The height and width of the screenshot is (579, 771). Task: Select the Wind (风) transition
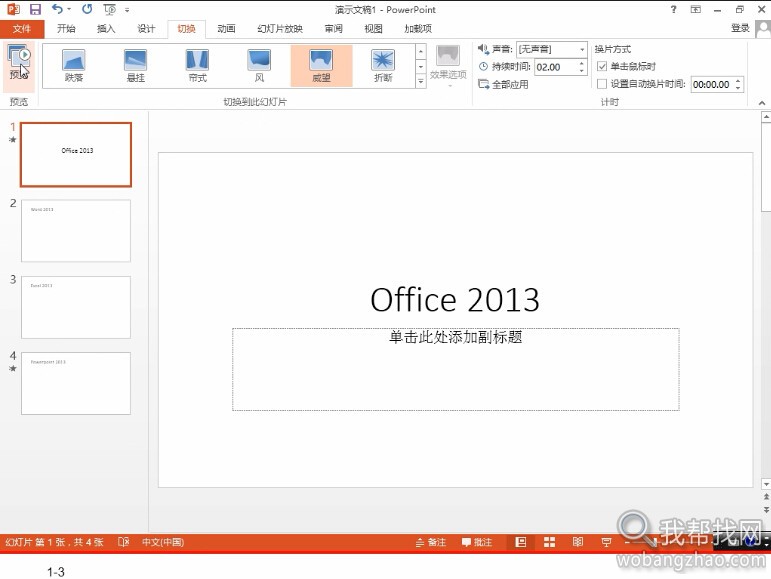pos(260,66)
